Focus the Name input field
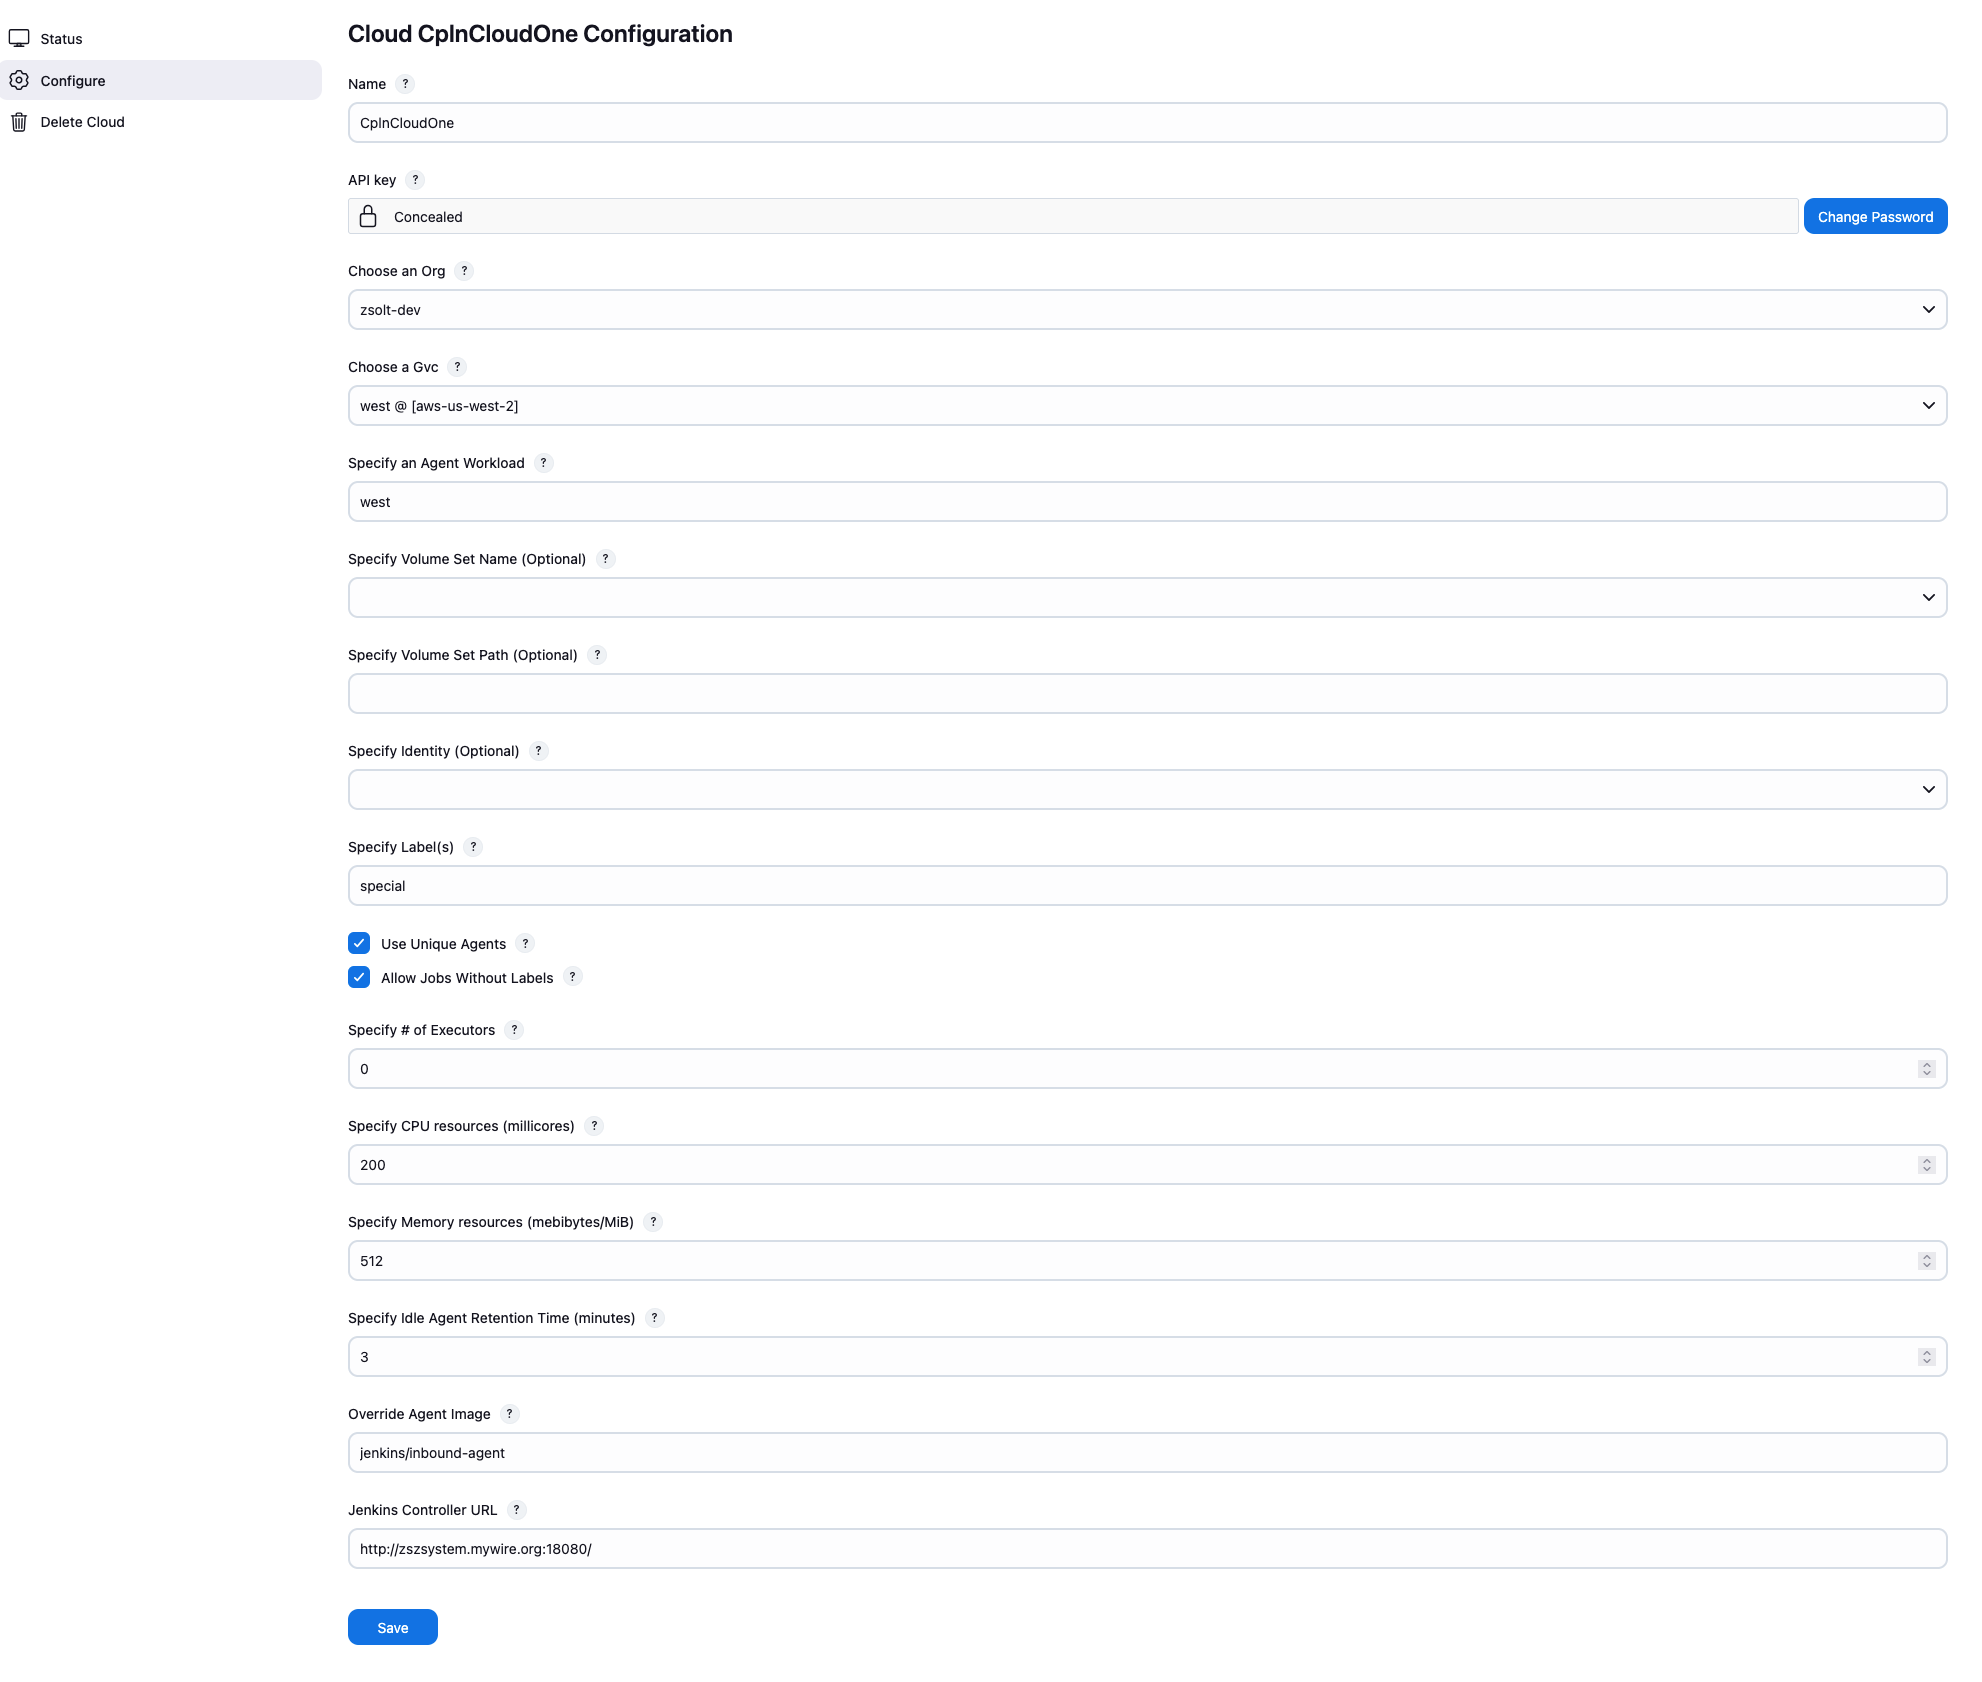 1147,123
